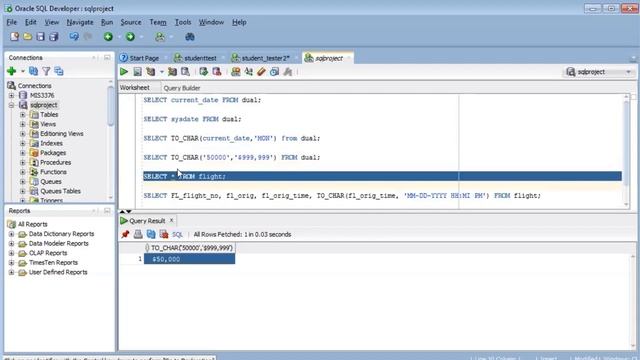Expand the Tables tree node

pos(23,115)
